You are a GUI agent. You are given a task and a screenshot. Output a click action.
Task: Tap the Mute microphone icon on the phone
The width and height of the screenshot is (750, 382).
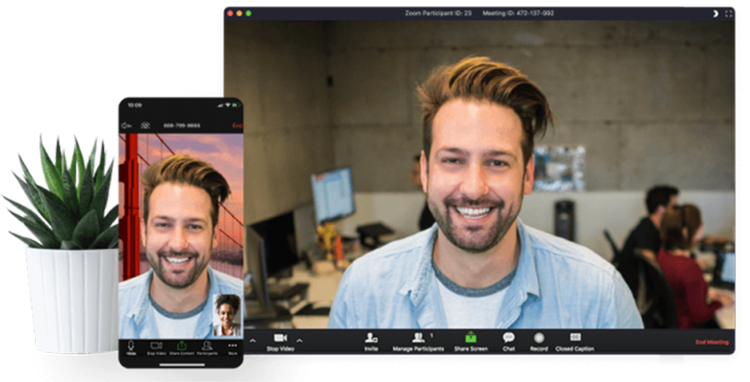point(131,348)
